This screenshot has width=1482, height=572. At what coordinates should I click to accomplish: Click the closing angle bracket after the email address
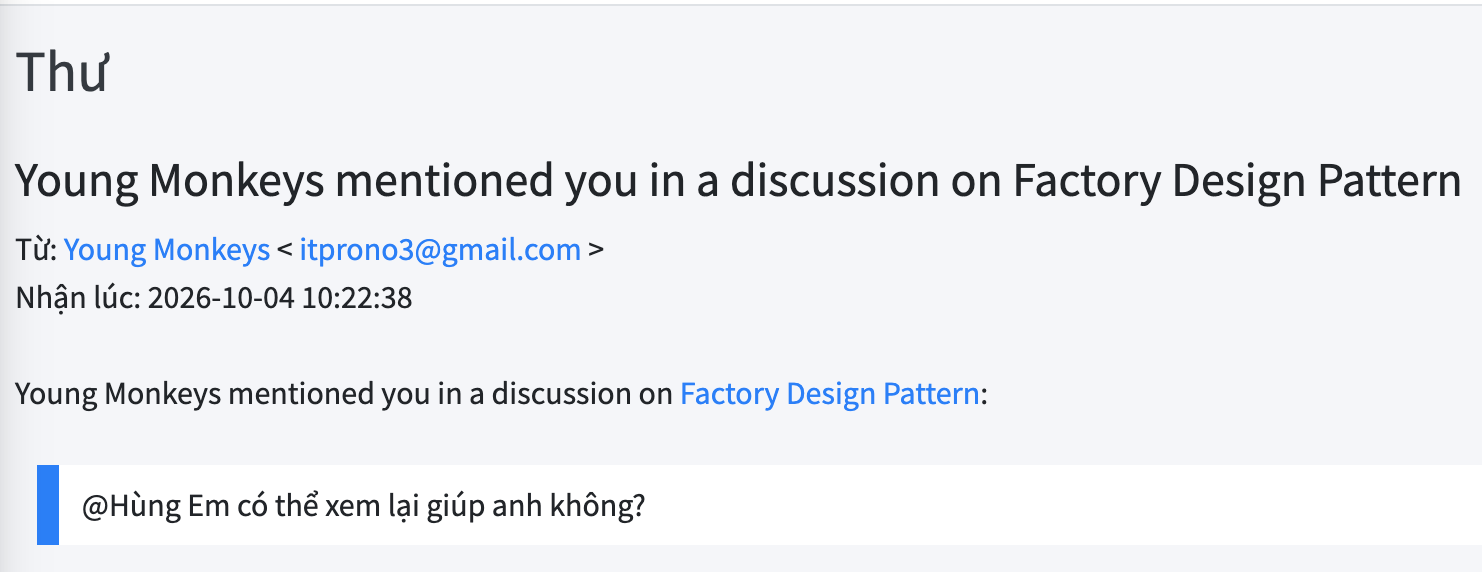[596, 250]
